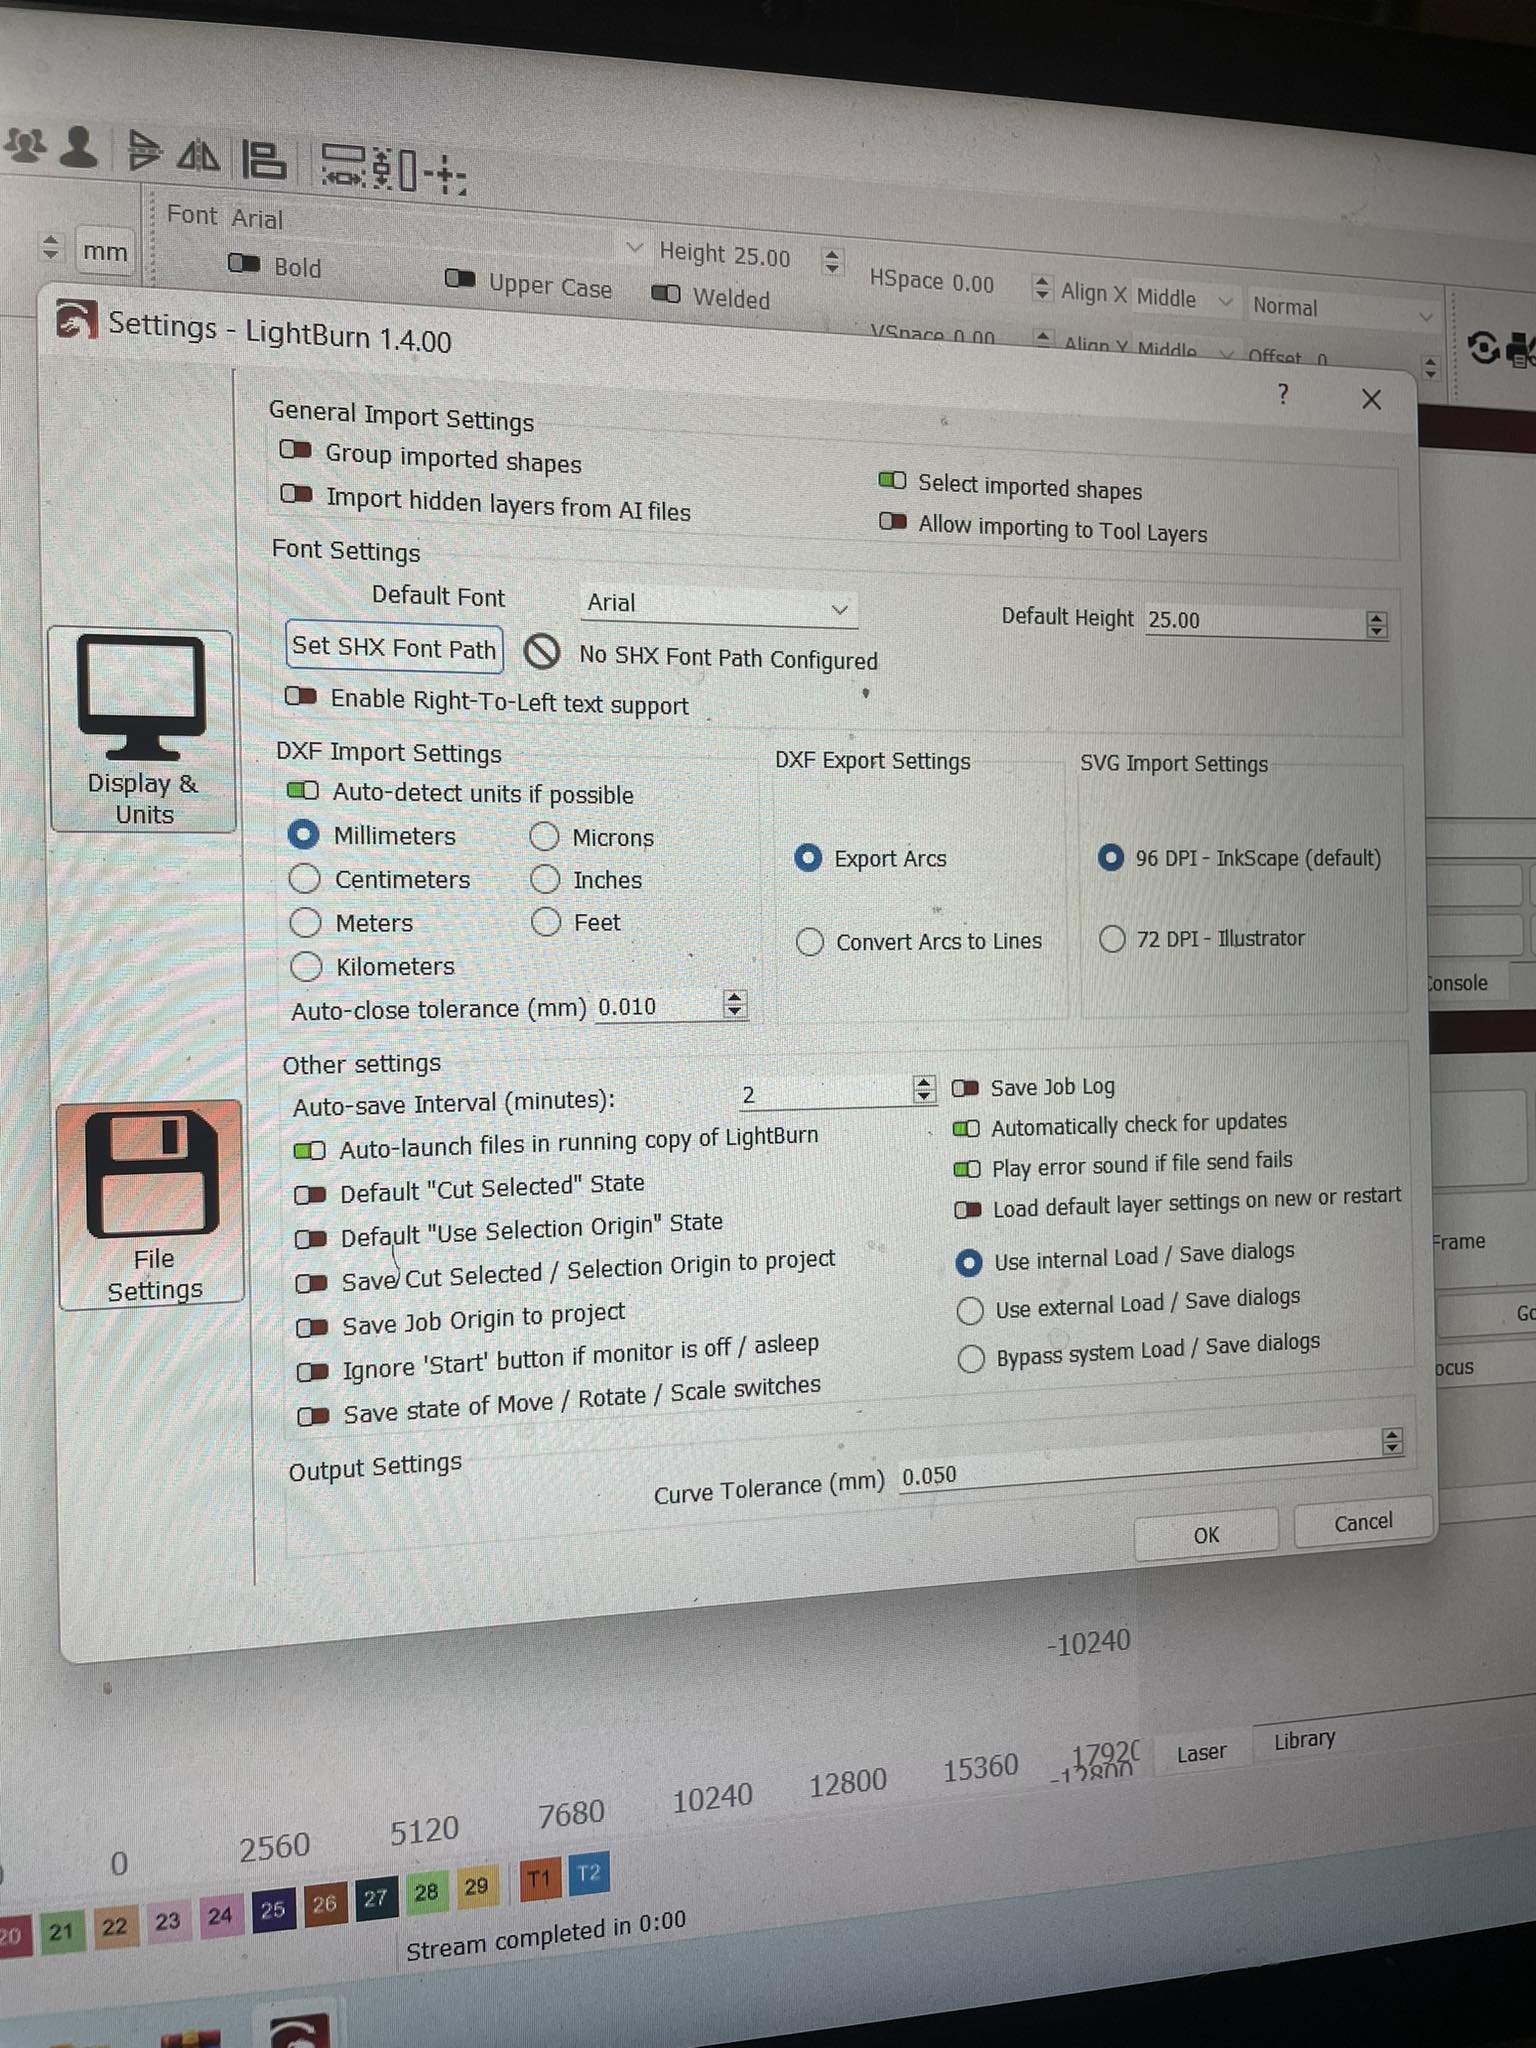Open the Display & Units settings page

[143, 730]
